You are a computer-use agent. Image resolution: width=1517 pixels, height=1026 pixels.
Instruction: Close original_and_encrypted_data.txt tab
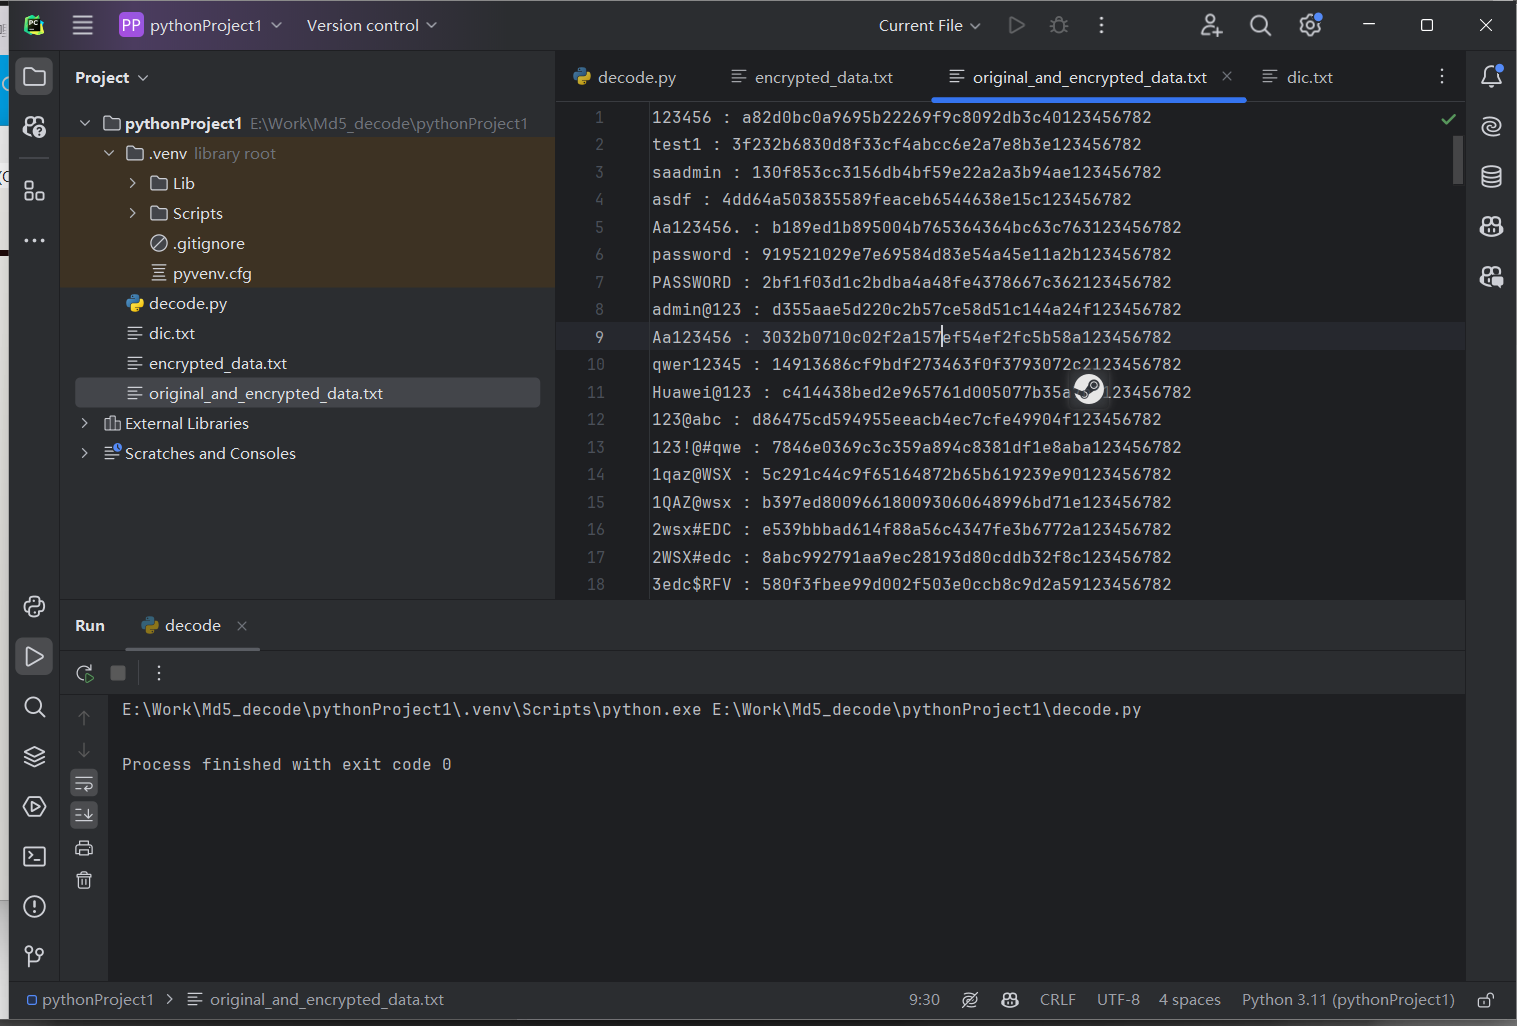pos(1227,76)
